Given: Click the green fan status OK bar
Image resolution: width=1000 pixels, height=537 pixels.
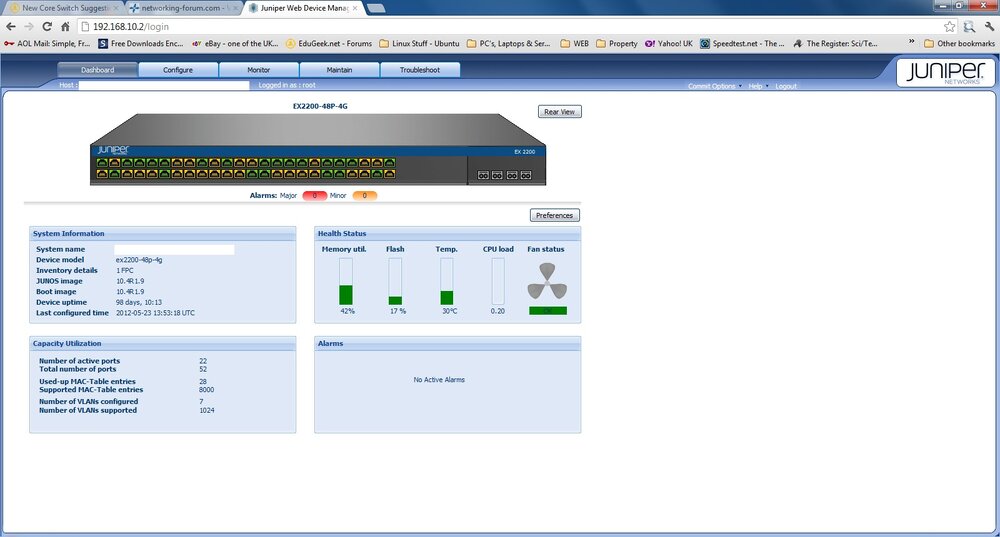Looking at the screenshot, I should [548, 311].
